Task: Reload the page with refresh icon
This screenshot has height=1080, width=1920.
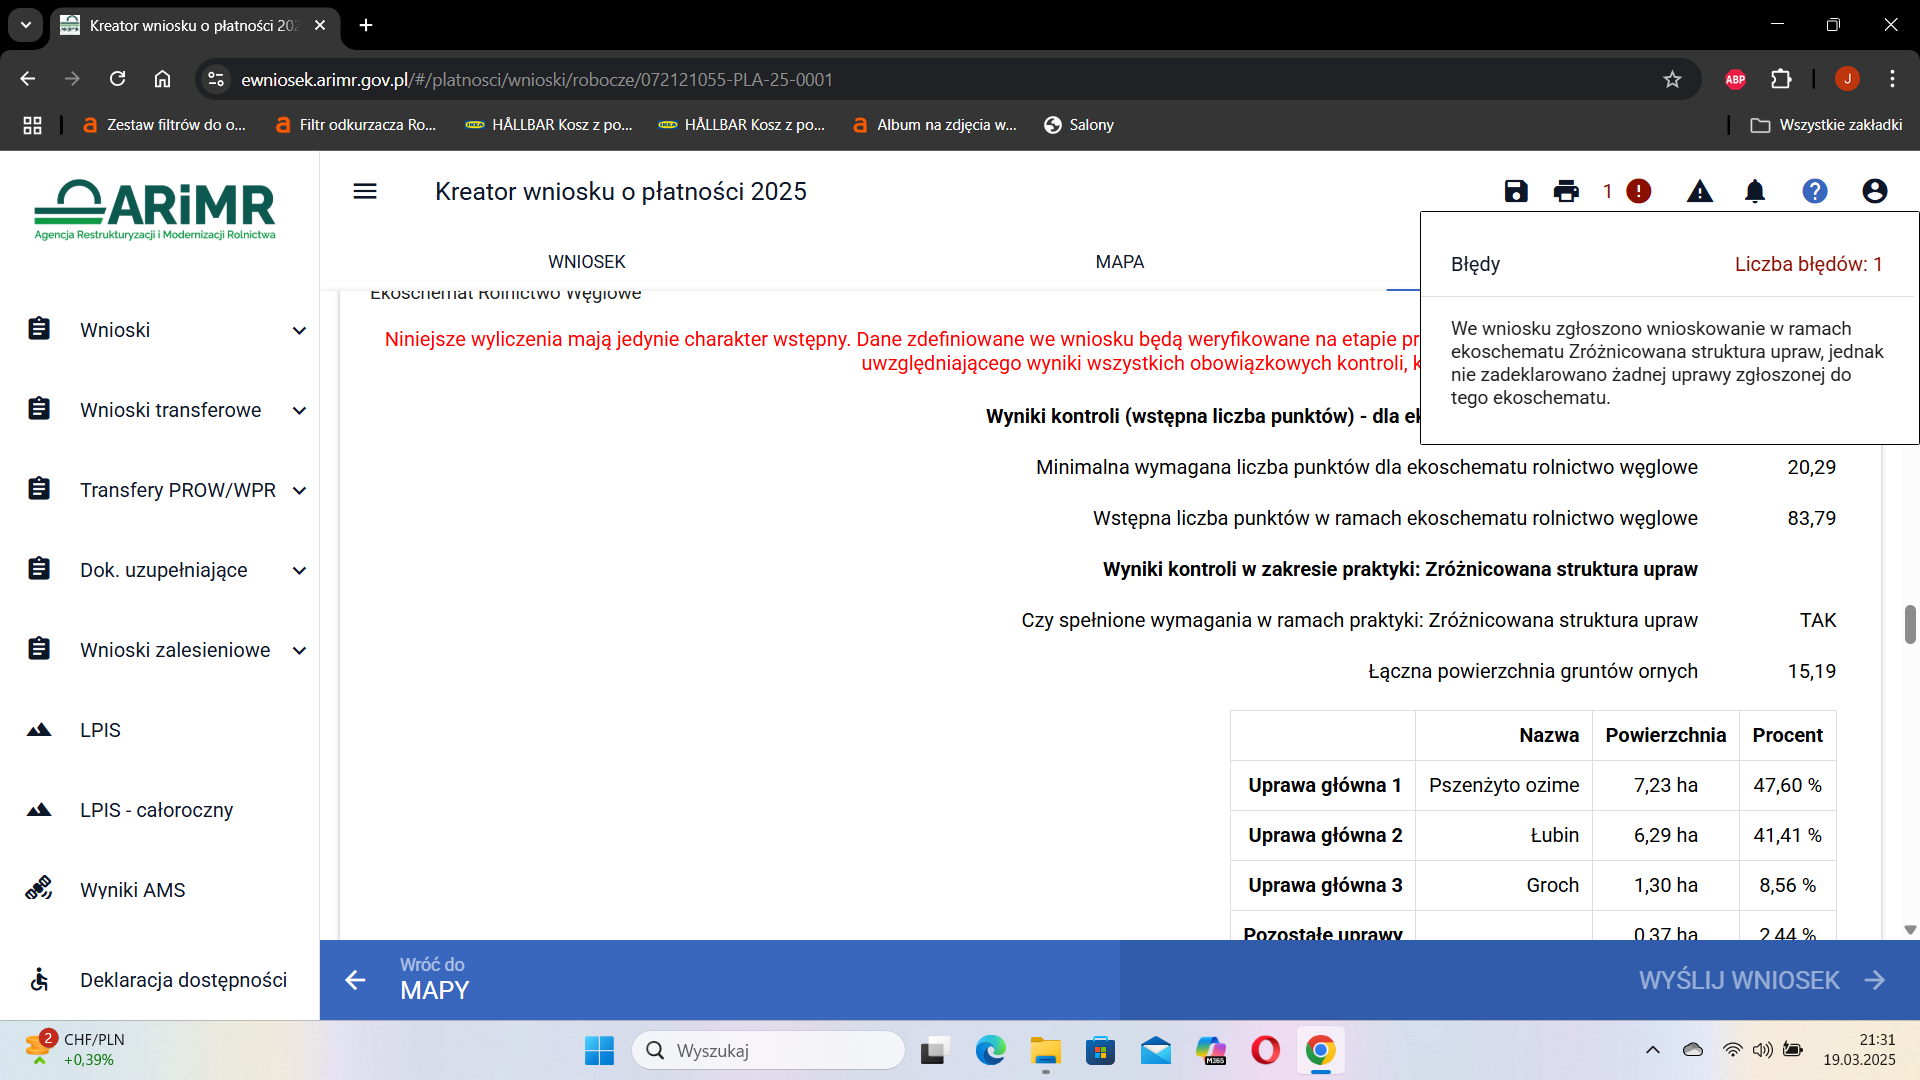Action: coord(117,79)
